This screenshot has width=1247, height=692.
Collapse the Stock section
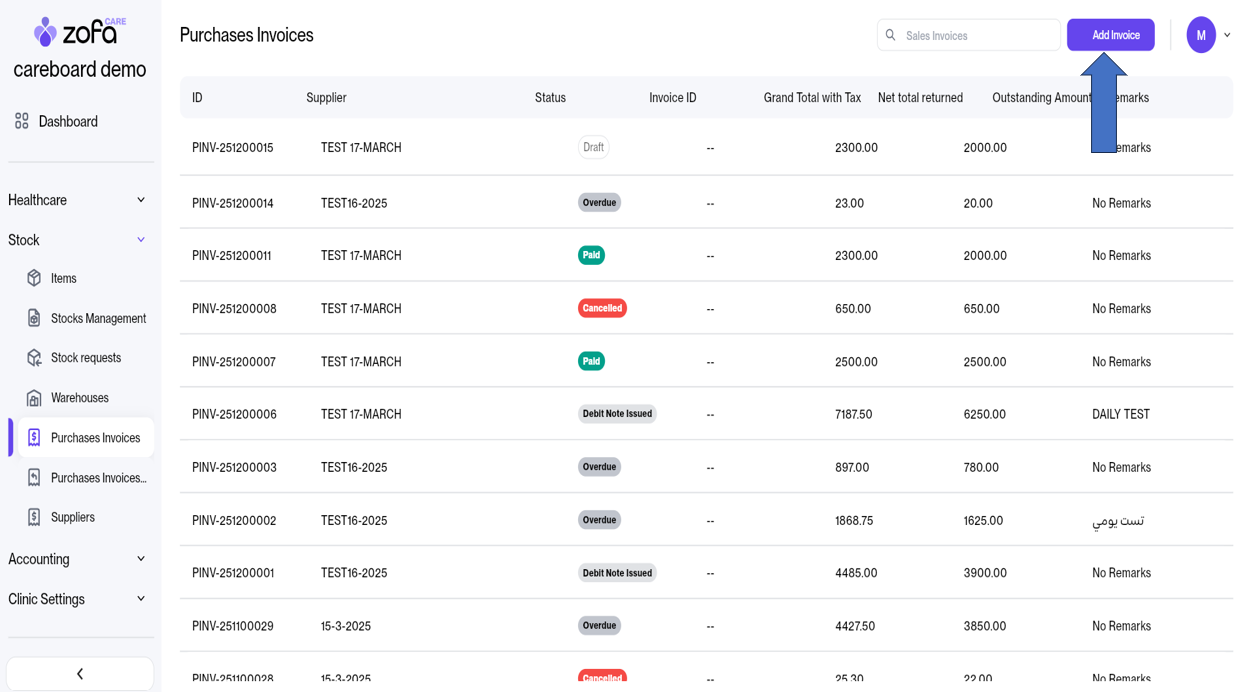tap(141, 240)
